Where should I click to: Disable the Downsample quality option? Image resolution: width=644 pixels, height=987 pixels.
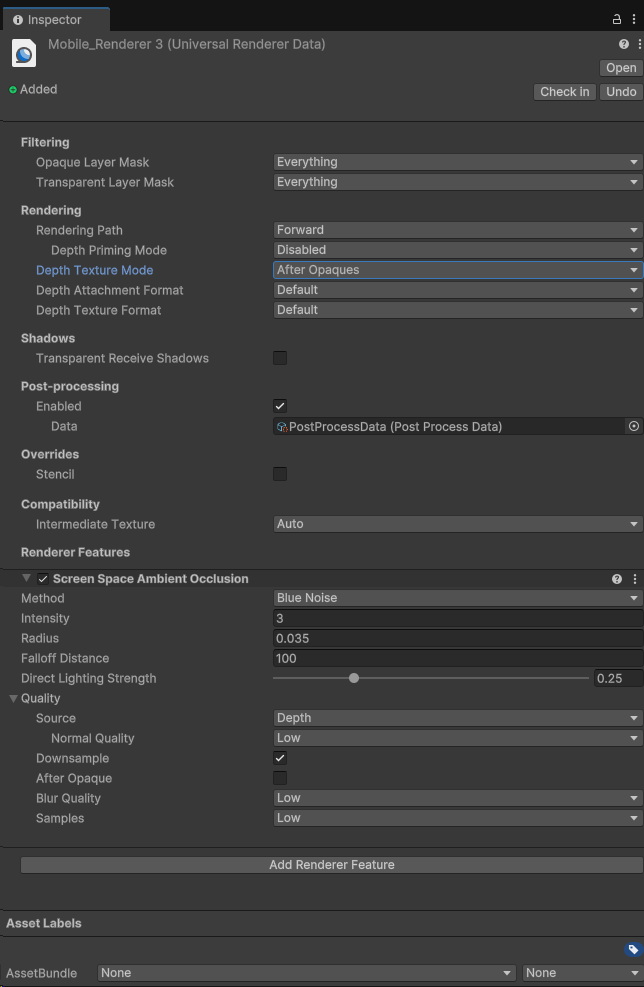coord(279,758)
